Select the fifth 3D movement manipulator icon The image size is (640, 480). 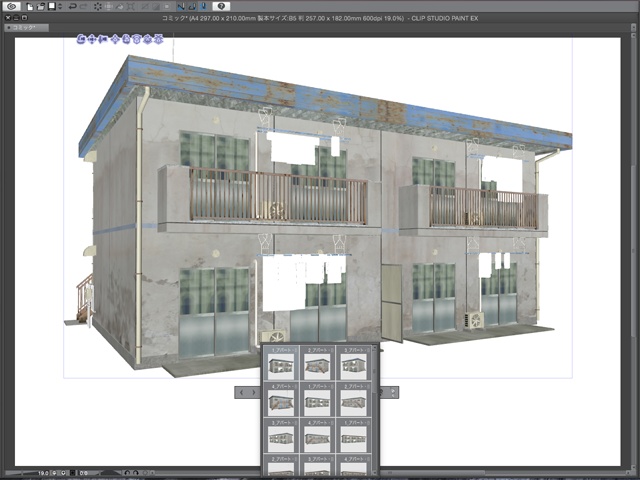click(126, 40)
